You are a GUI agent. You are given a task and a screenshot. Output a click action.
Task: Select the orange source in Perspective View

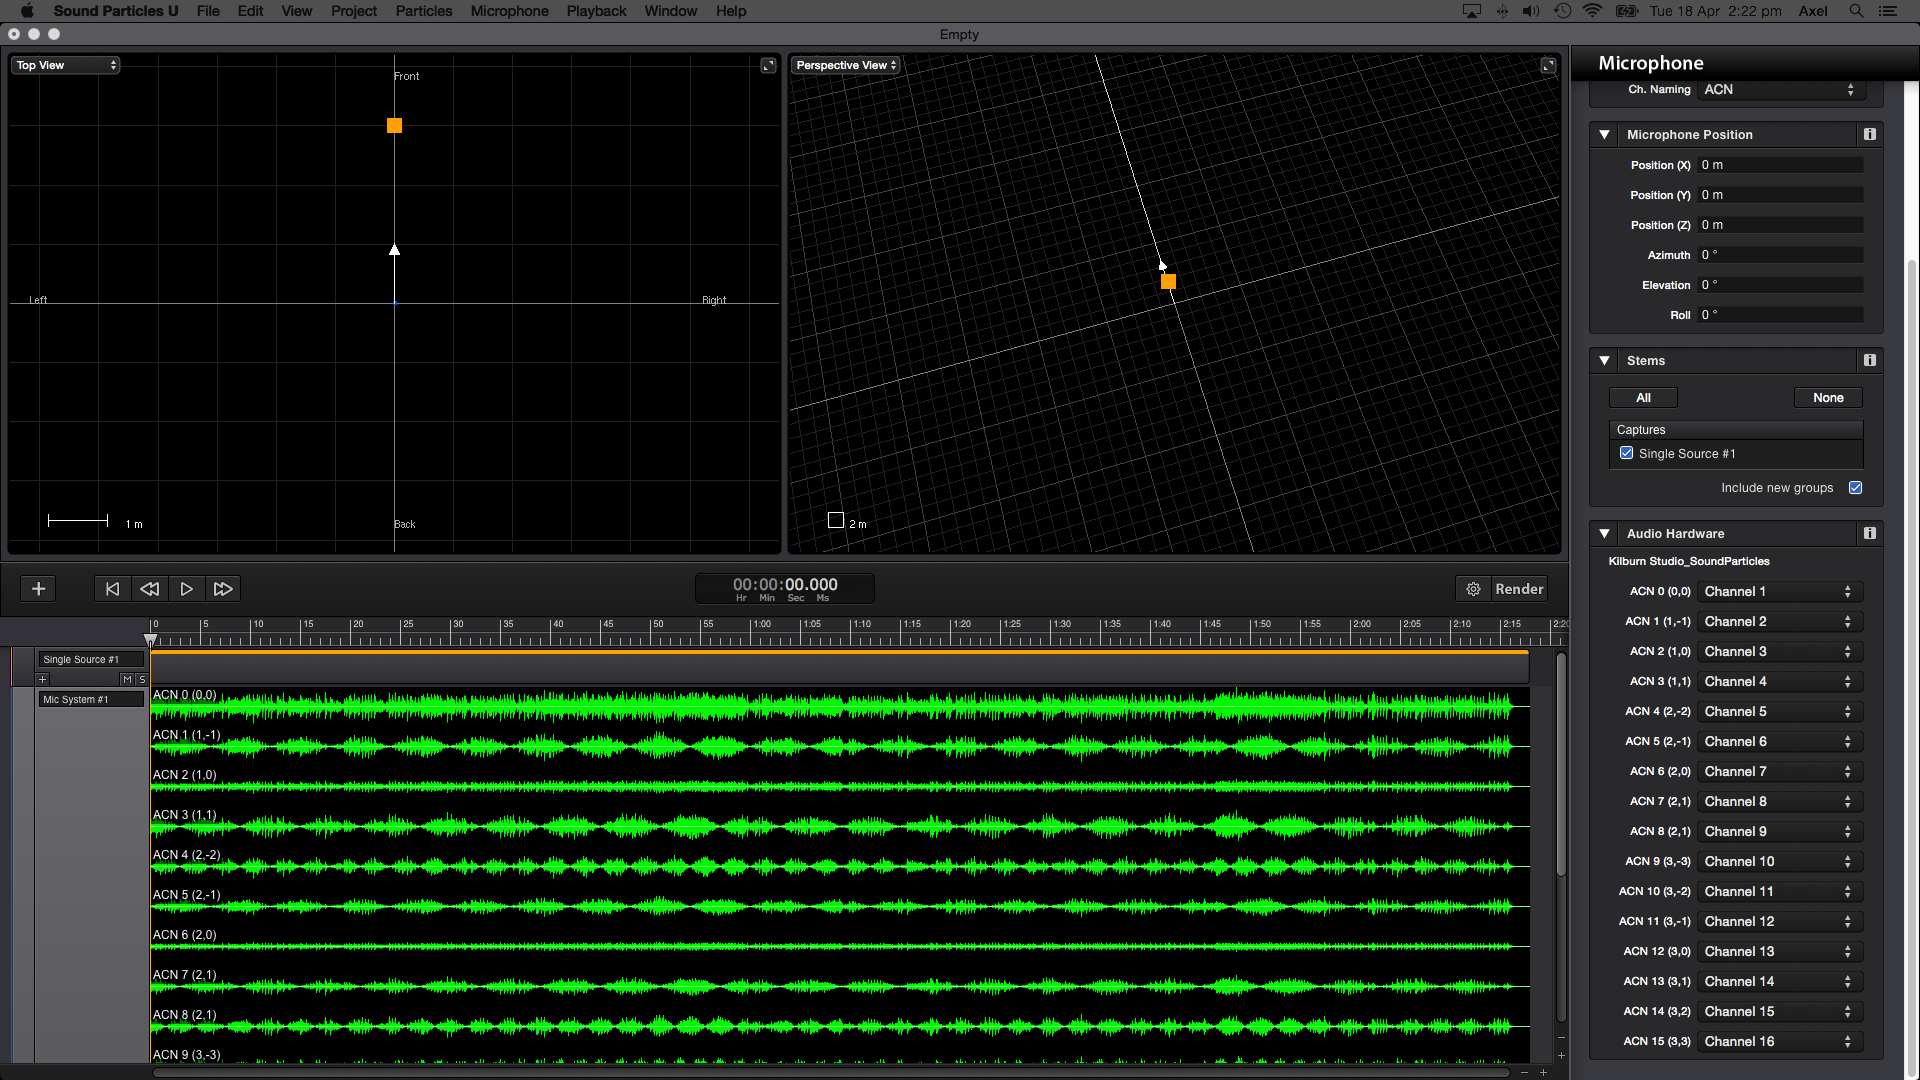click(1168, 282)
